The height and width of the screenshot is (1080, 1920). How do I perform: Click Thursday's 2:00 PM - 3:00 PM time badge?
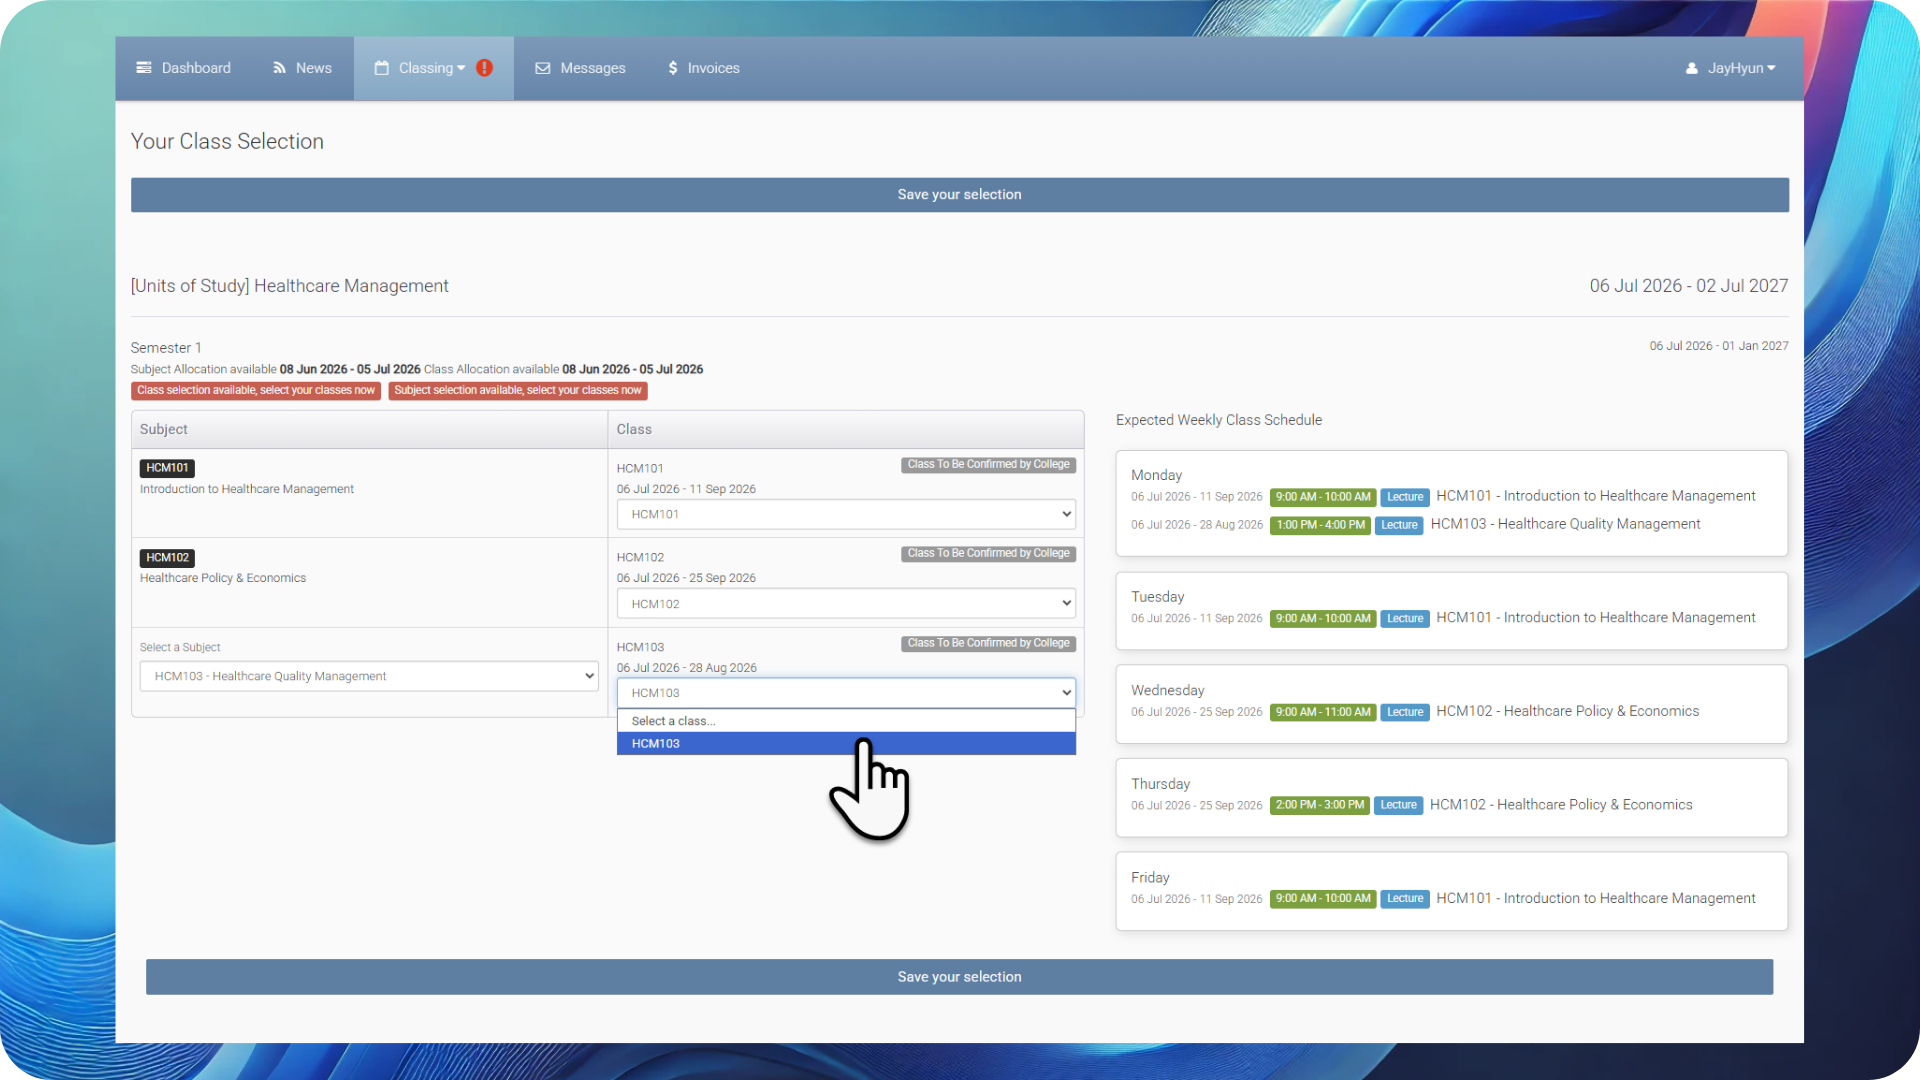(1320, 806)
